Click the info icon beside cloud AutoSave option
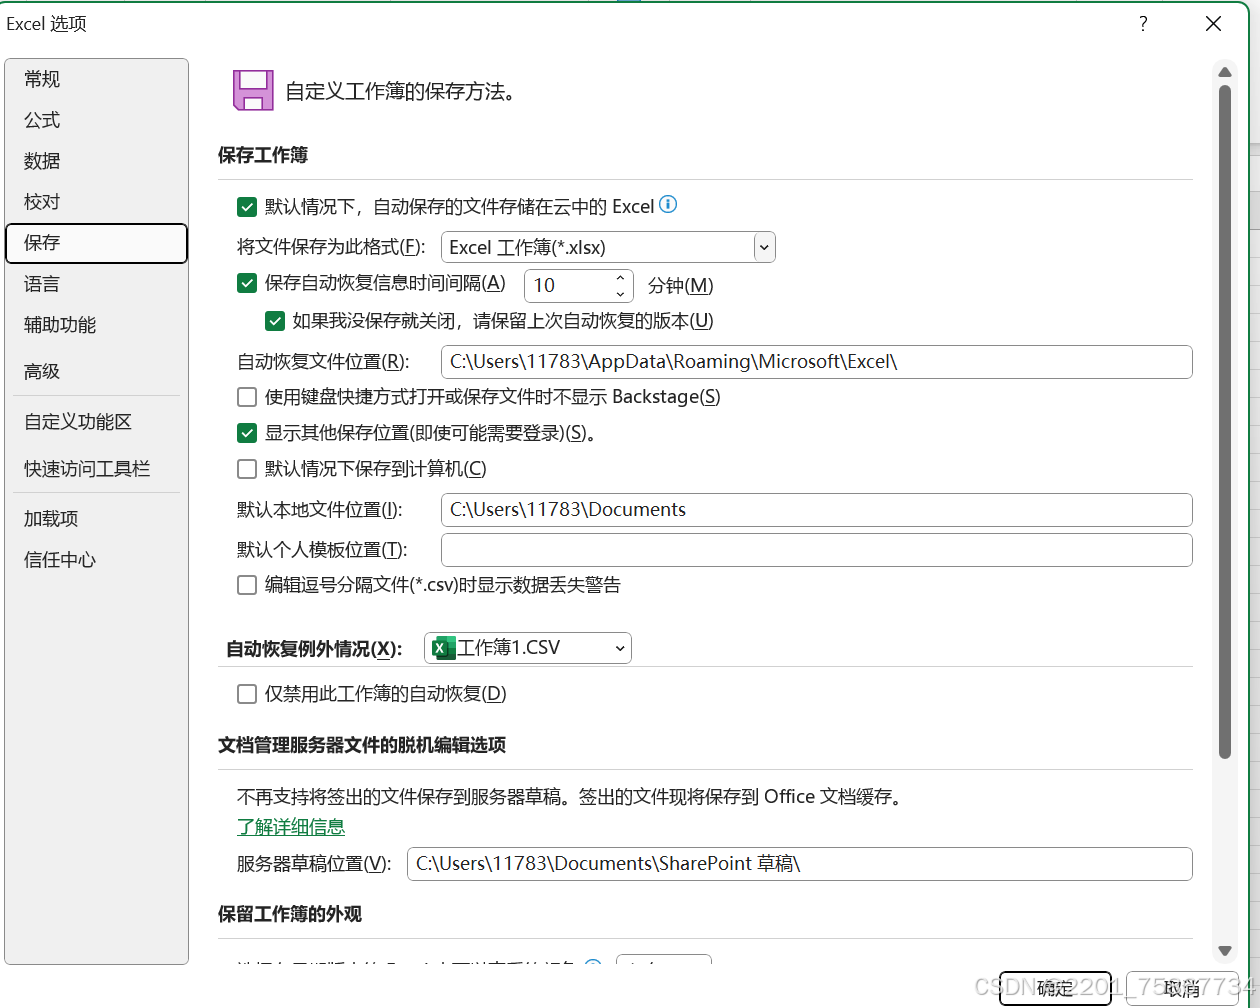Viewport: 1260px width, 1008px height. pos(668,205)
